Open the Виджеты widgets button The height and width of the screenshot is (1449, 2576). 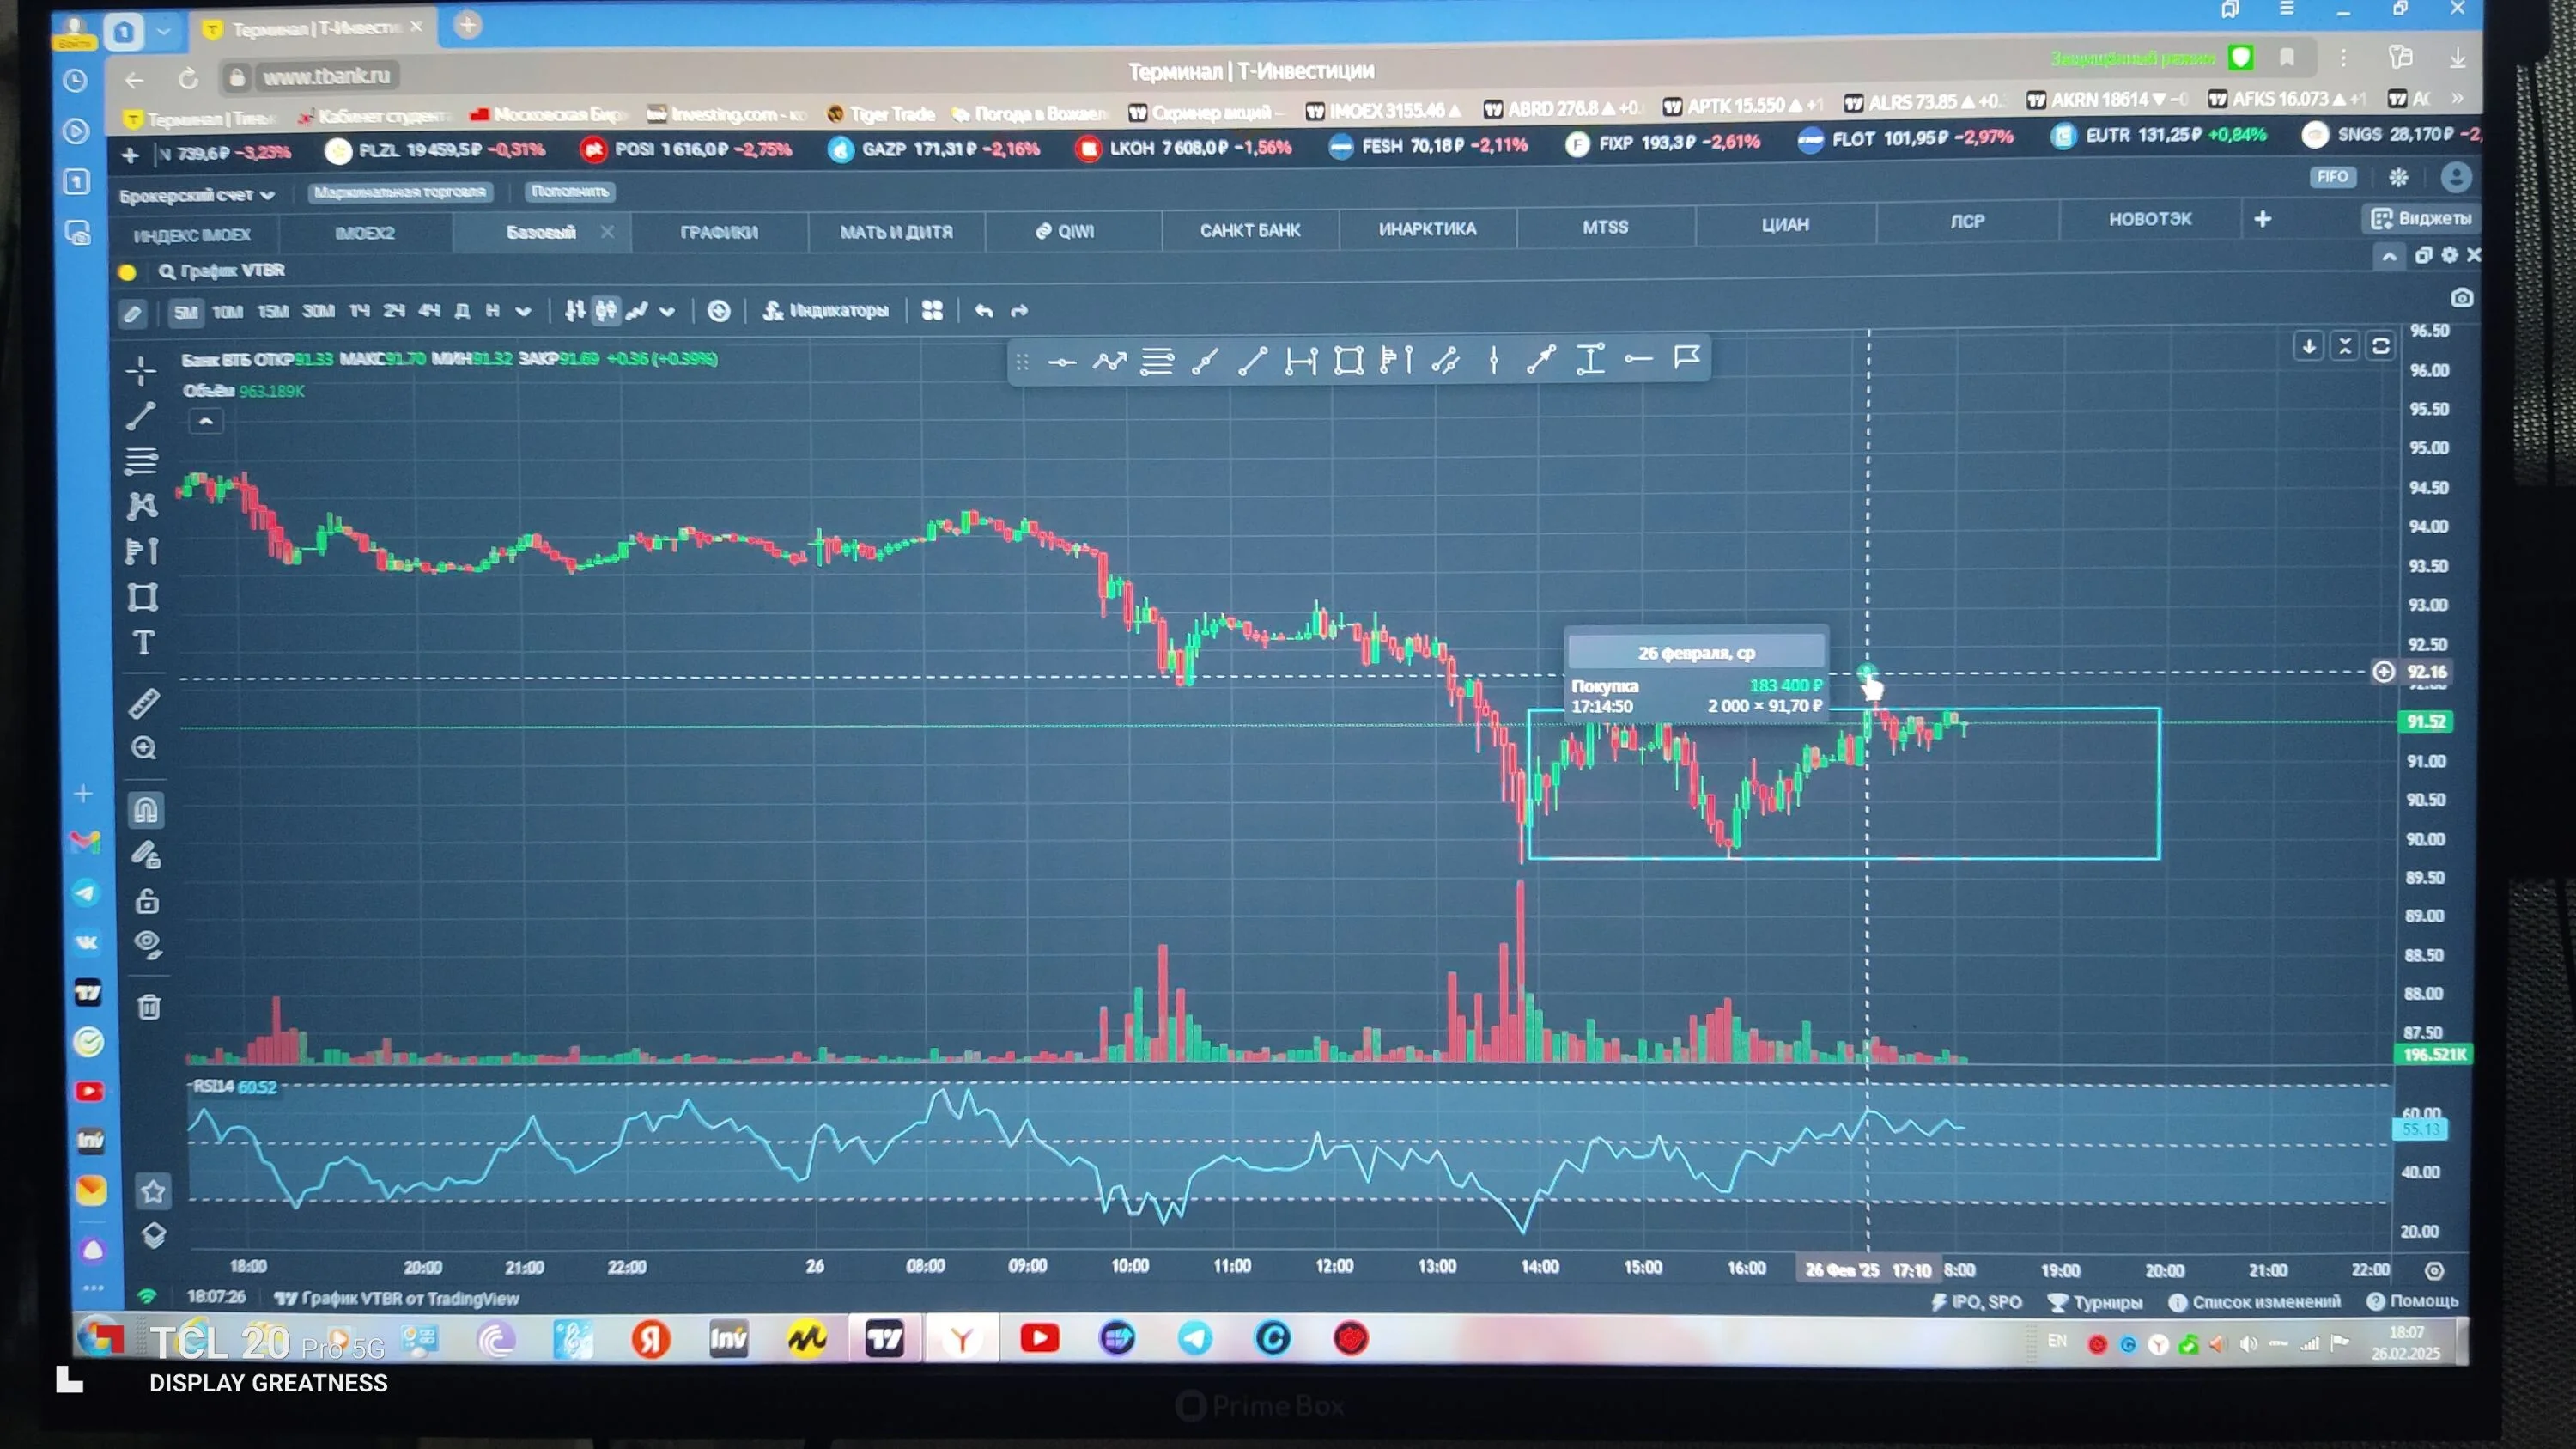(x=2421, y=218)
